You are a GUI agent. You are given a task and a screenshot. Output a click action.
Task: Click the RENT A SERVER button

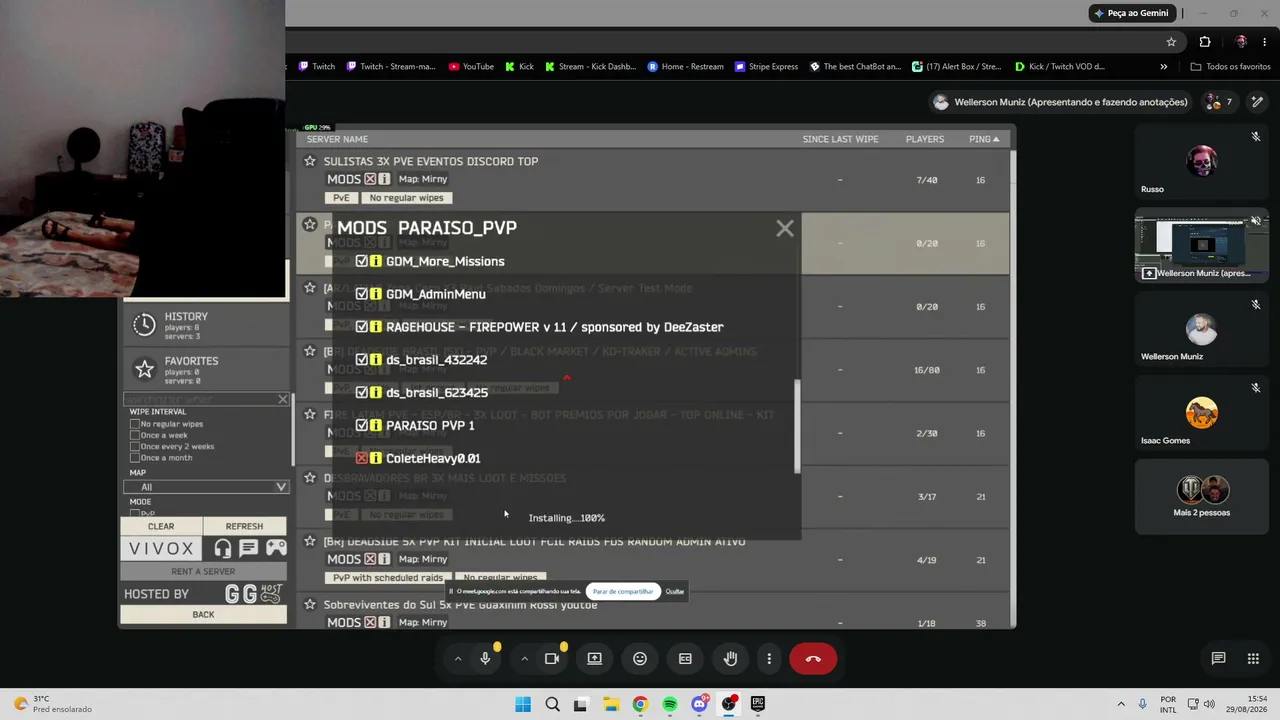[203, 571]
